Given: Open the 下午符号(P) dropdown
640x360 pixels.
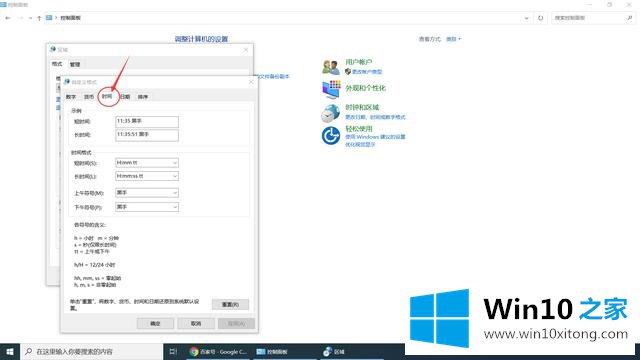Looking at the screenshot, I should click(147, 207).
